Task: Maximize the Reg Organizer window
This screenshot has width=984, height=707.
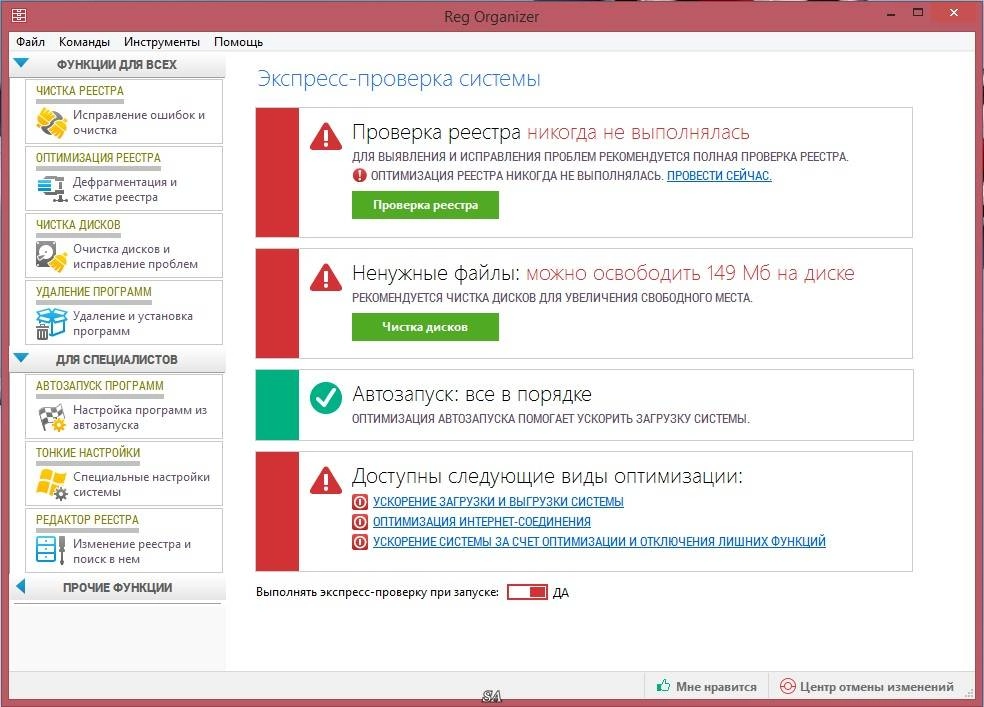Action: [x=917, y=13]
